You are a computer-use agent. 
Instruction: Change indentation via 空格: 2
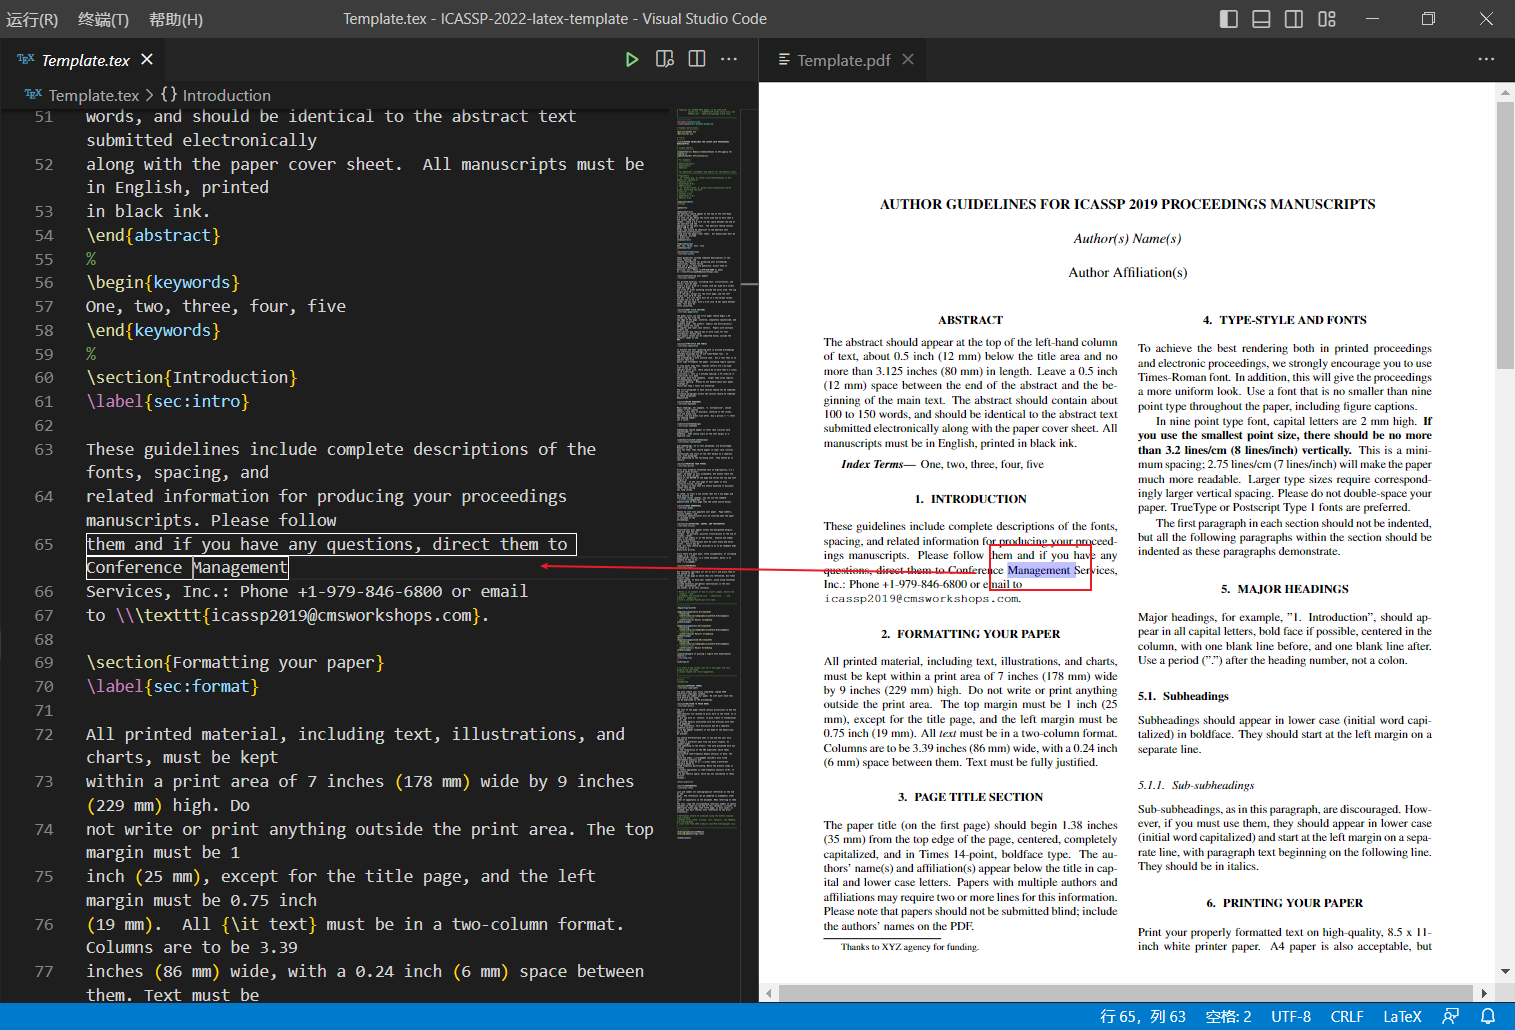click(1228, 1016)
